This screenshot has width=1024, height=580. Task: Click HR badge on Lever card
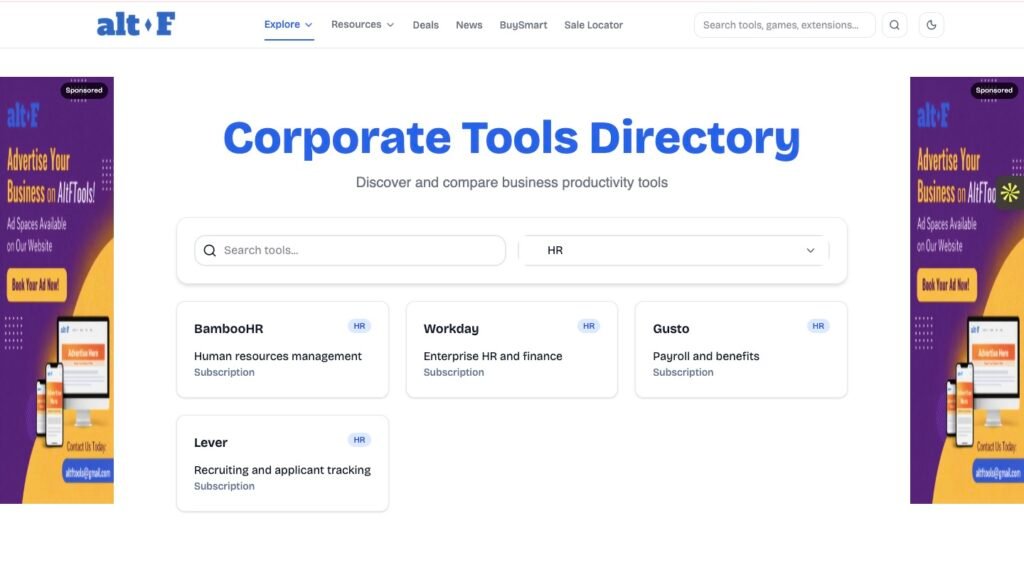point(359,440)
